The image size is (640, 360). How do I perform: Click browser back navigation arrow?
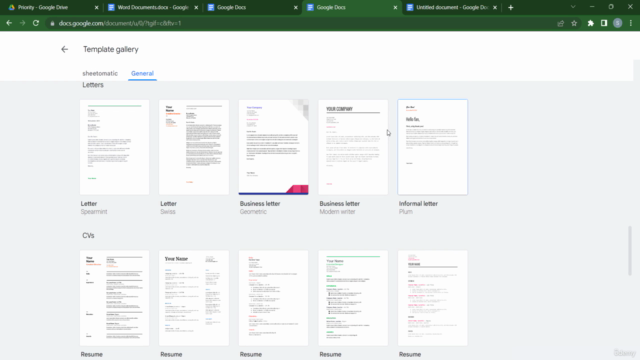coord(9,23)
